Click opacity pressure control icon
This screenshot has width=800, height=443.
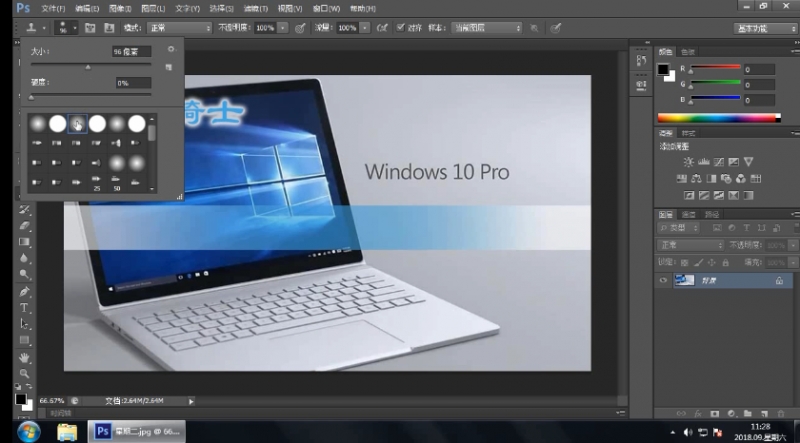pyautogui.click(x=300, y=28)
